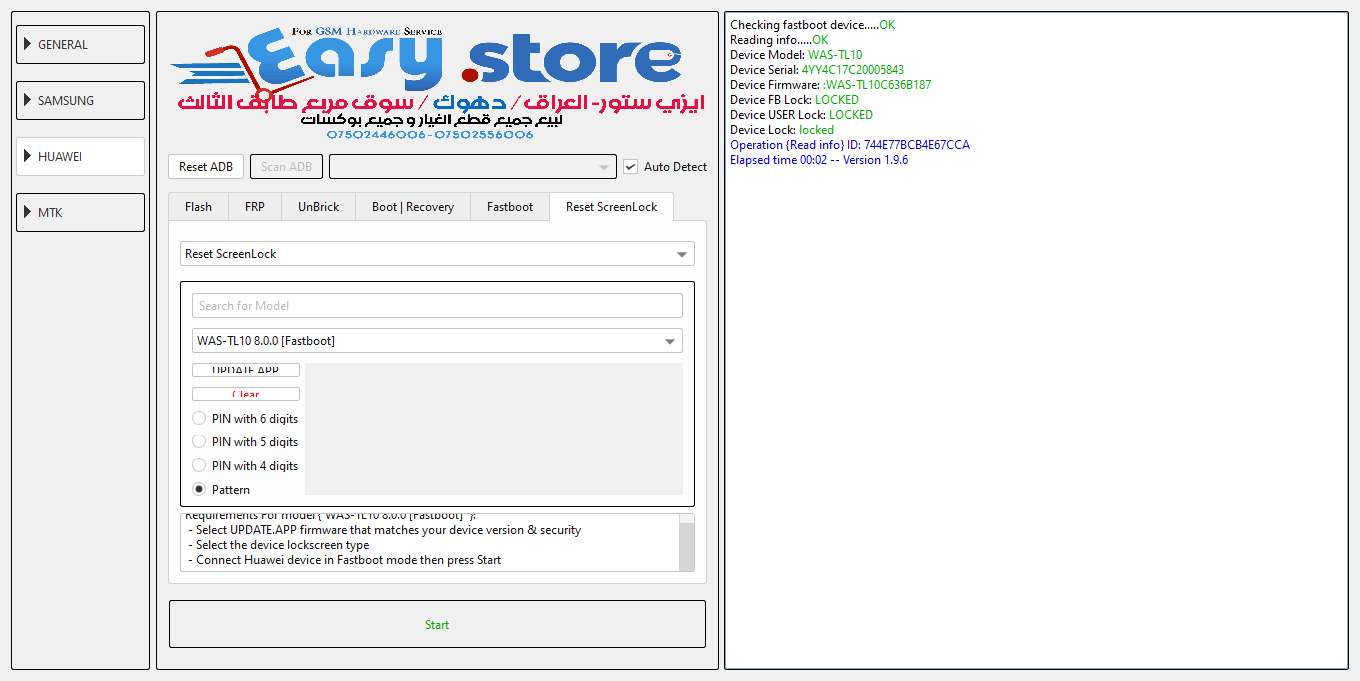Click the 'Device Model: WAS-TL10' log line
The width and height of the screenshot is (1360, 681).
(x=796, y=55)
